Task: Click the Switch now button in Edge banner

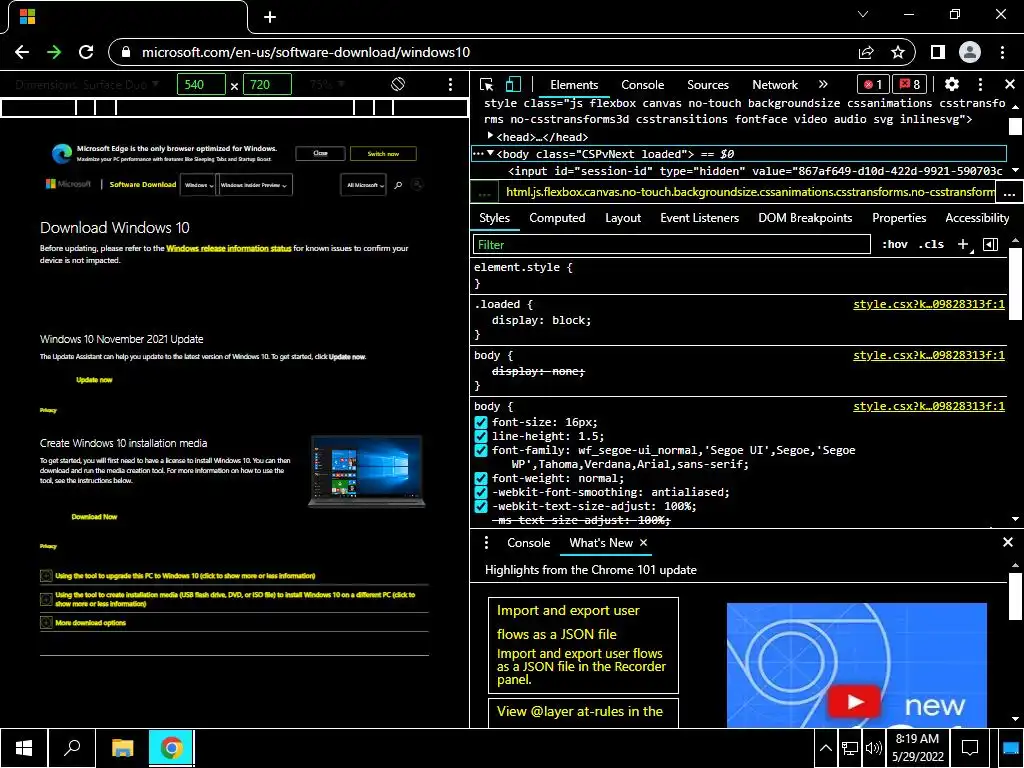Action: coord(383,154)
